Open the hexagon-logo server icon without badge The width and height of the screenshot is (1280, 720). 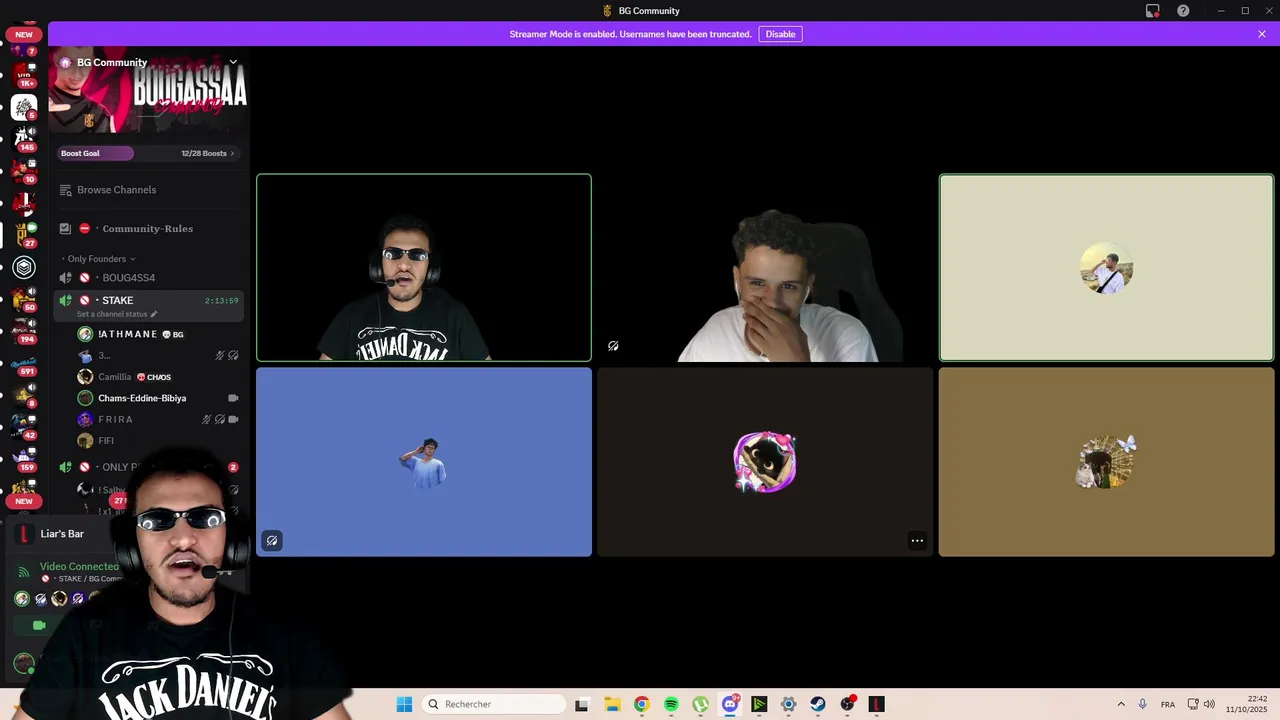click(24, 267)
